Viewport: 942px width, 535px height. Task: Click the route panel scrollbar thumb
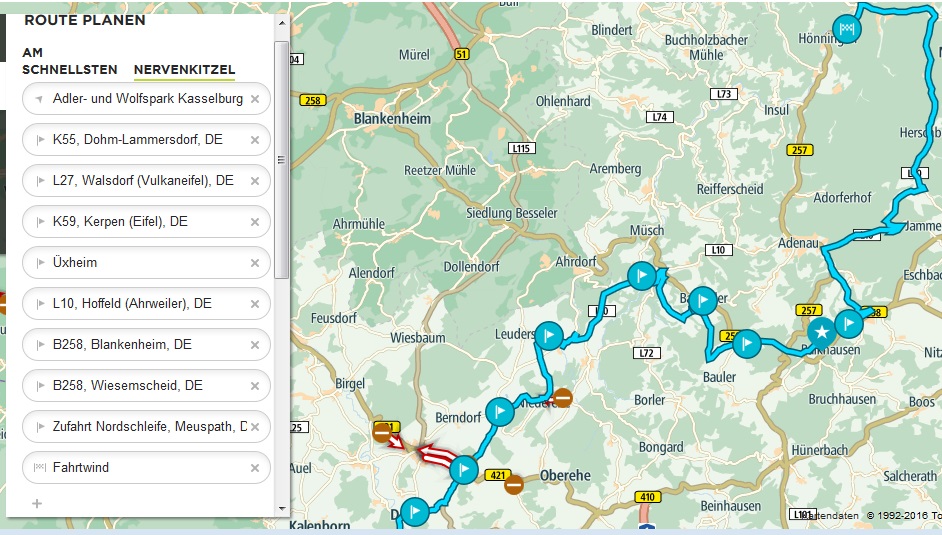[281, 160]
